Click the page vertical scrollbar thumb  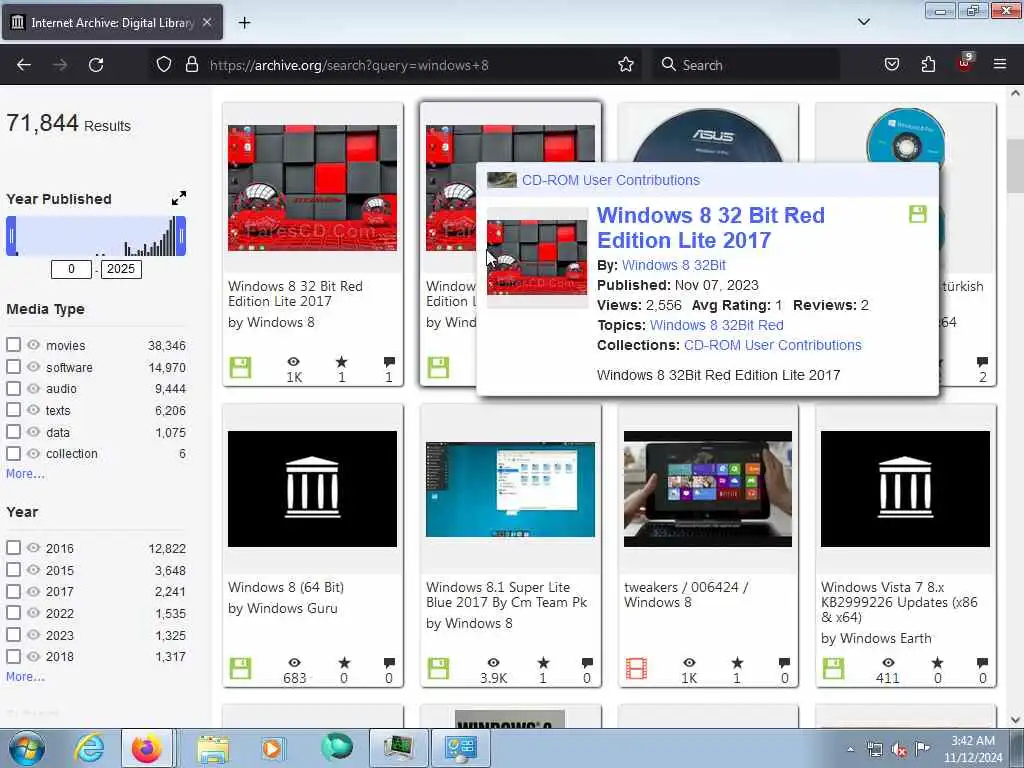click(1015, 167)
